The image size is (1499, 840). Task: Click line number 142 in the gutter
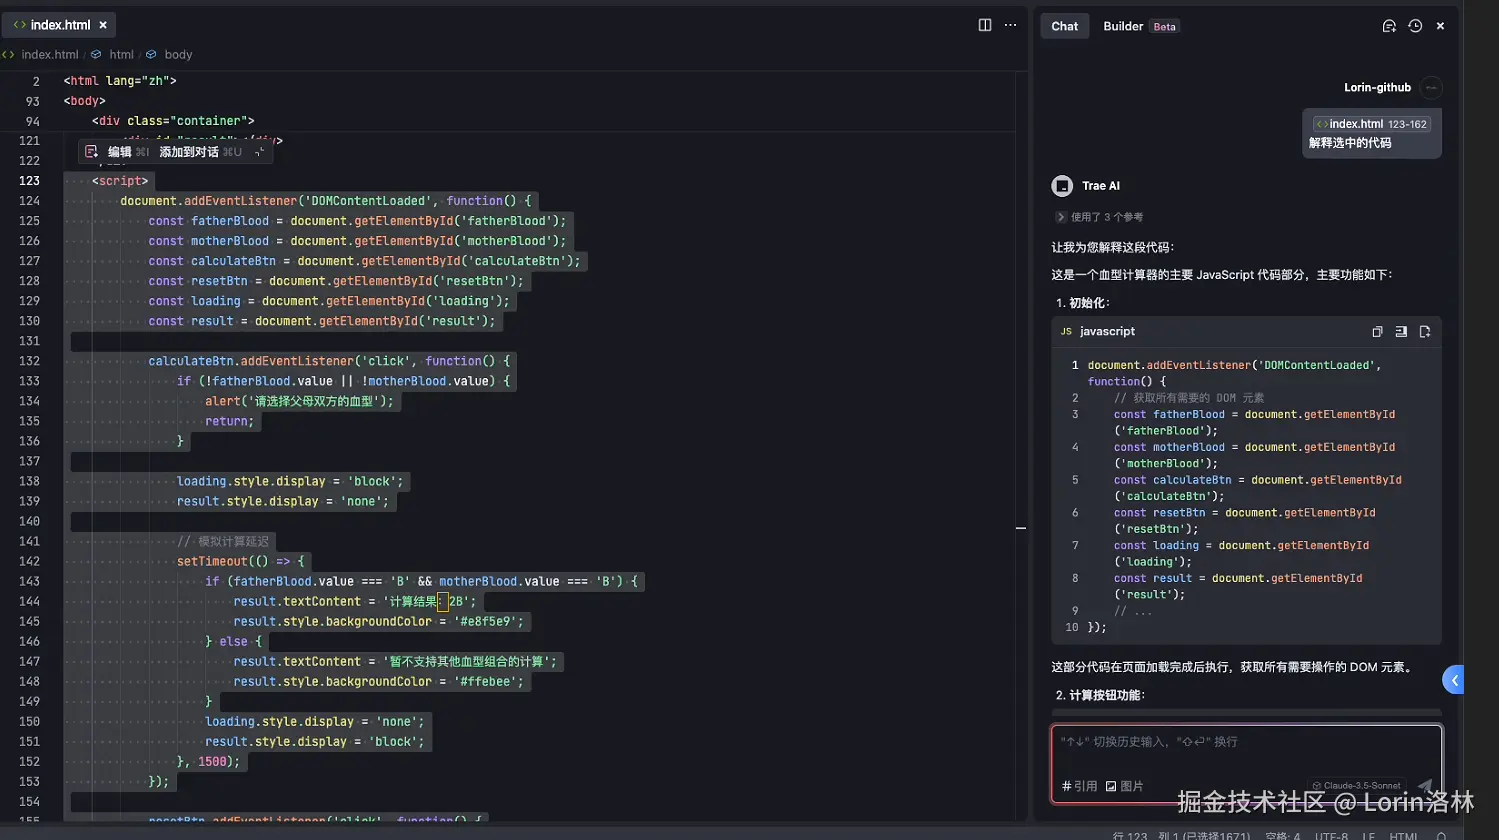coord(29,561)
